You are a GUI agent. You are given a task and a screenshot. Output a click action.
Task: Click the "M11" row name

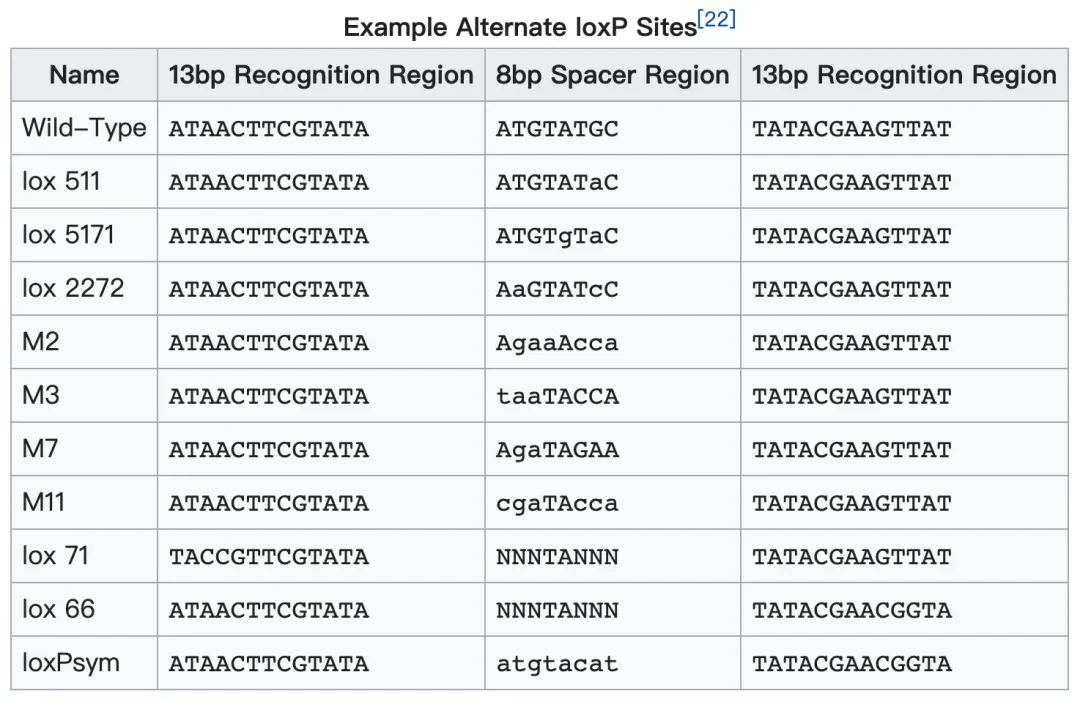pos(45,503)
